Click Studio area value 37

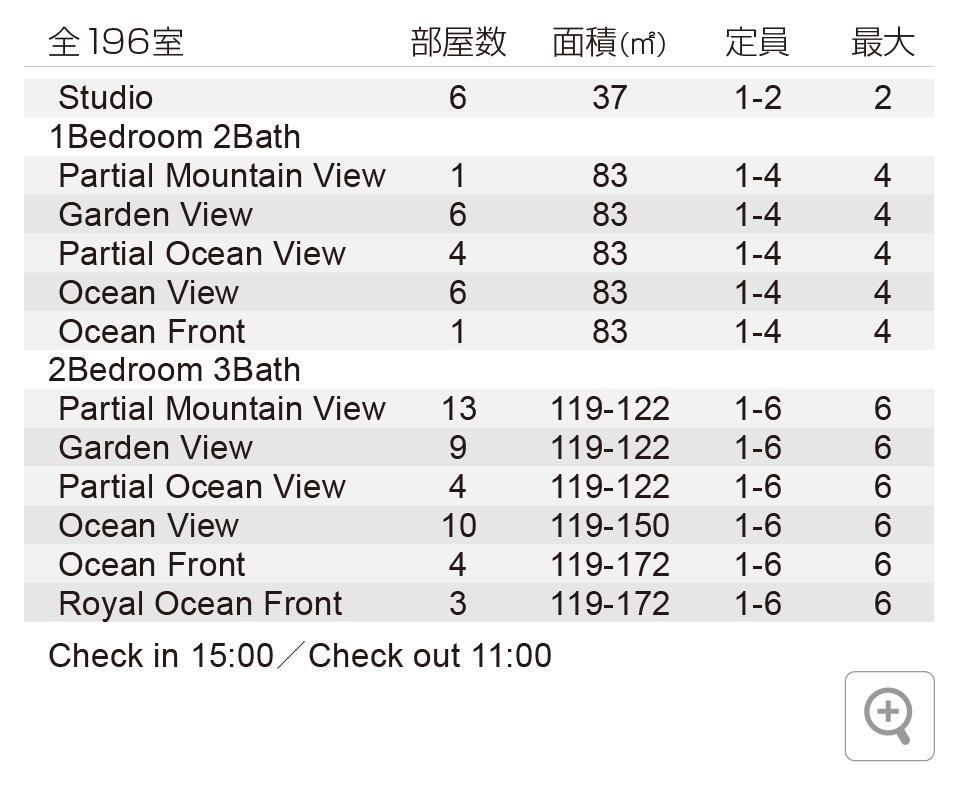pos(610,98)
